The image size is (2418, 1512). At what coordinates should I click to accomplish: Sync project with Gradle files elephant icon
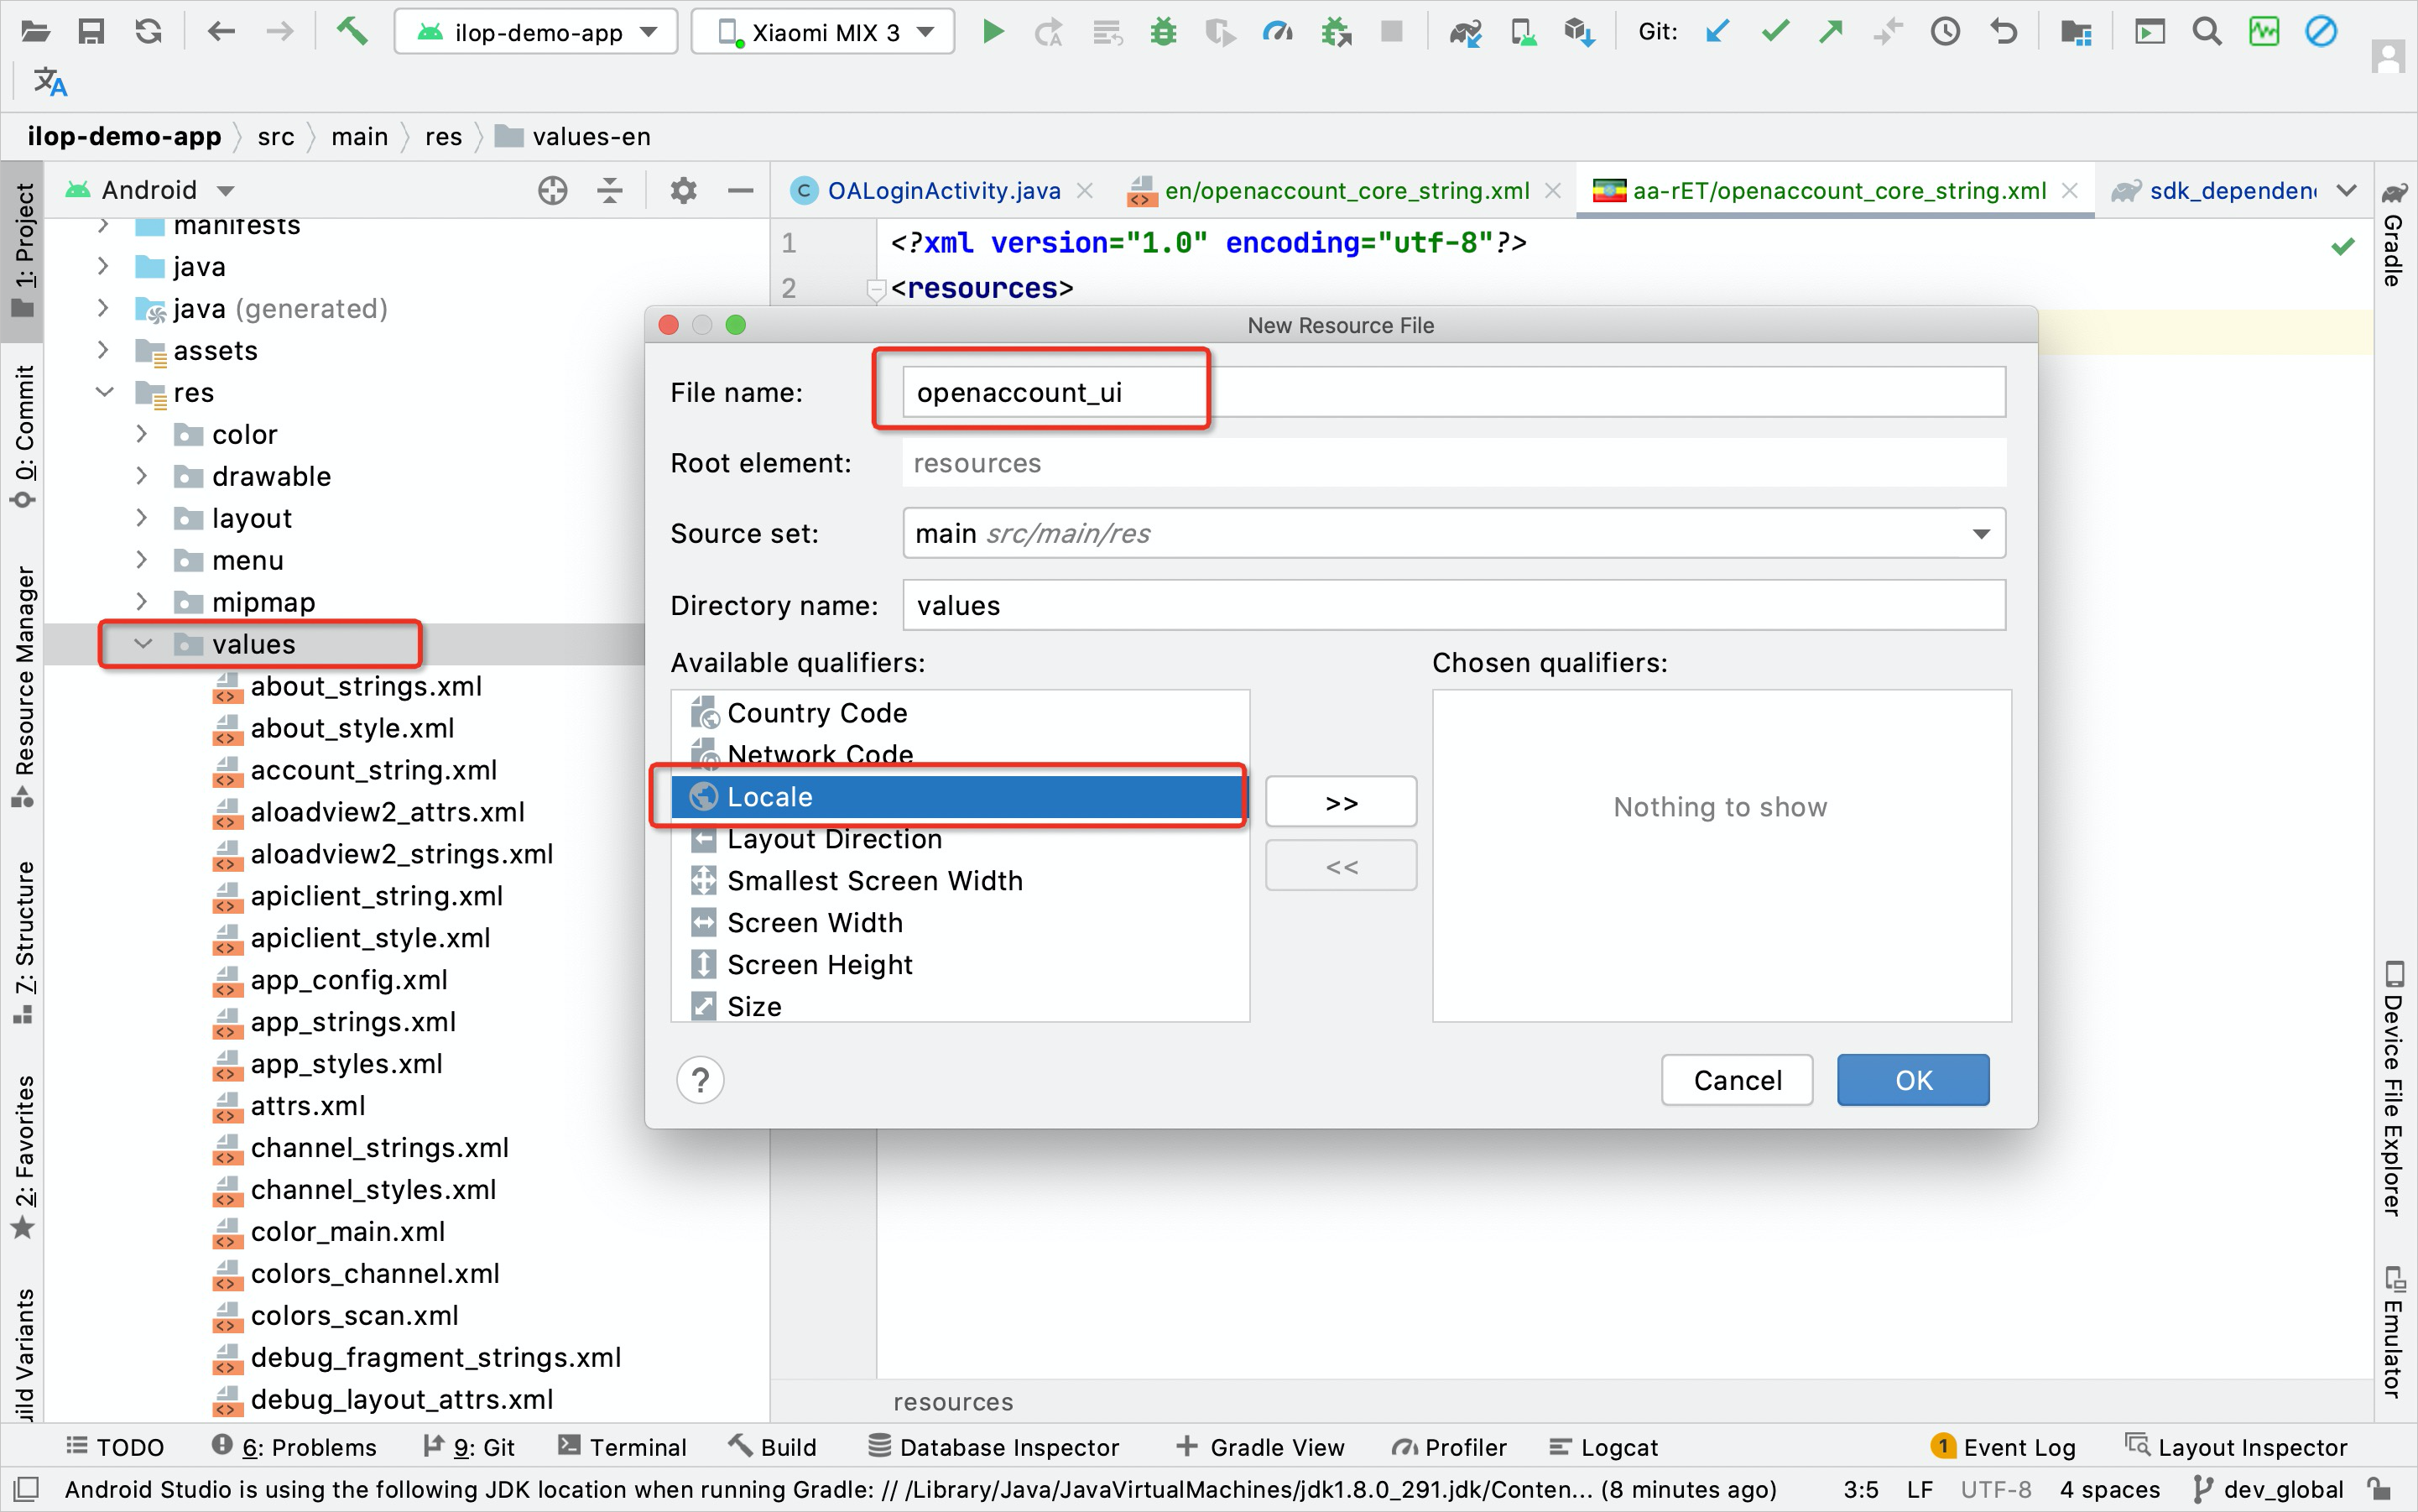1465,33
